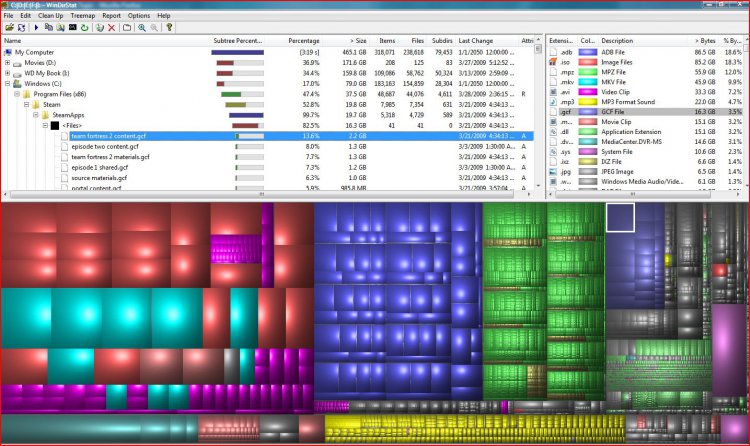Click the greyed Zoom Out magnifier icon

coord(154,28)
